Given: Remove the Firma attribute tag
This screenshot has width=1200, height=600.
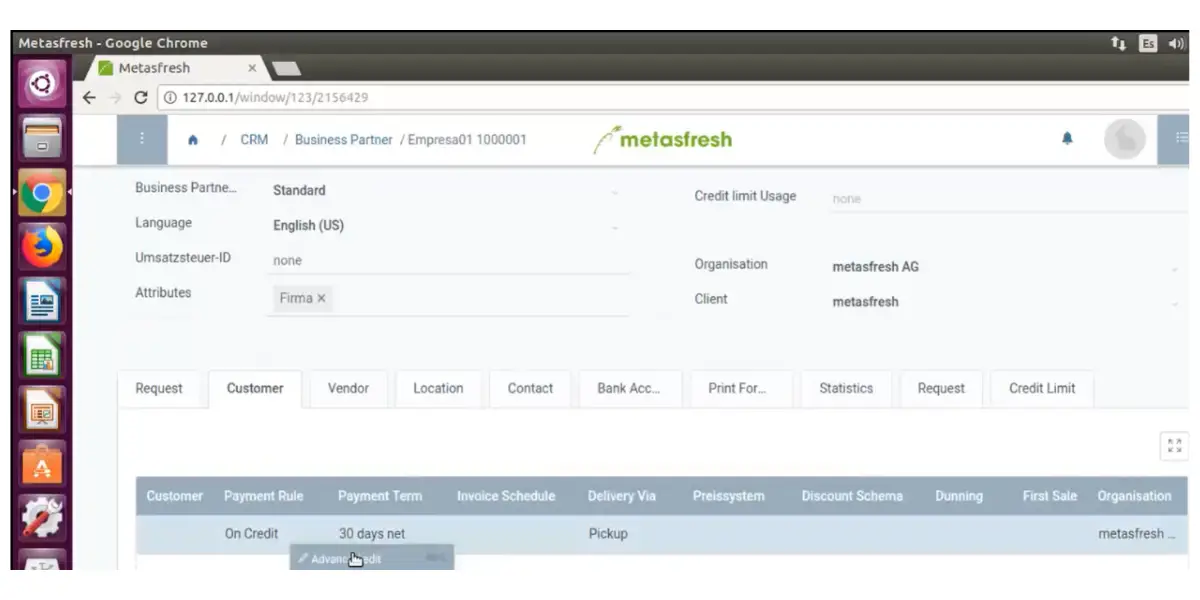Looking at the screenshot, I should pyautogui.click(x=321, y=298).
